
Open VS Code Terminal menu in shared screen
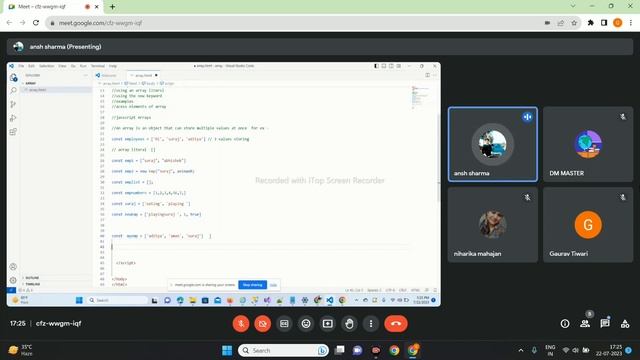point(98,66)
